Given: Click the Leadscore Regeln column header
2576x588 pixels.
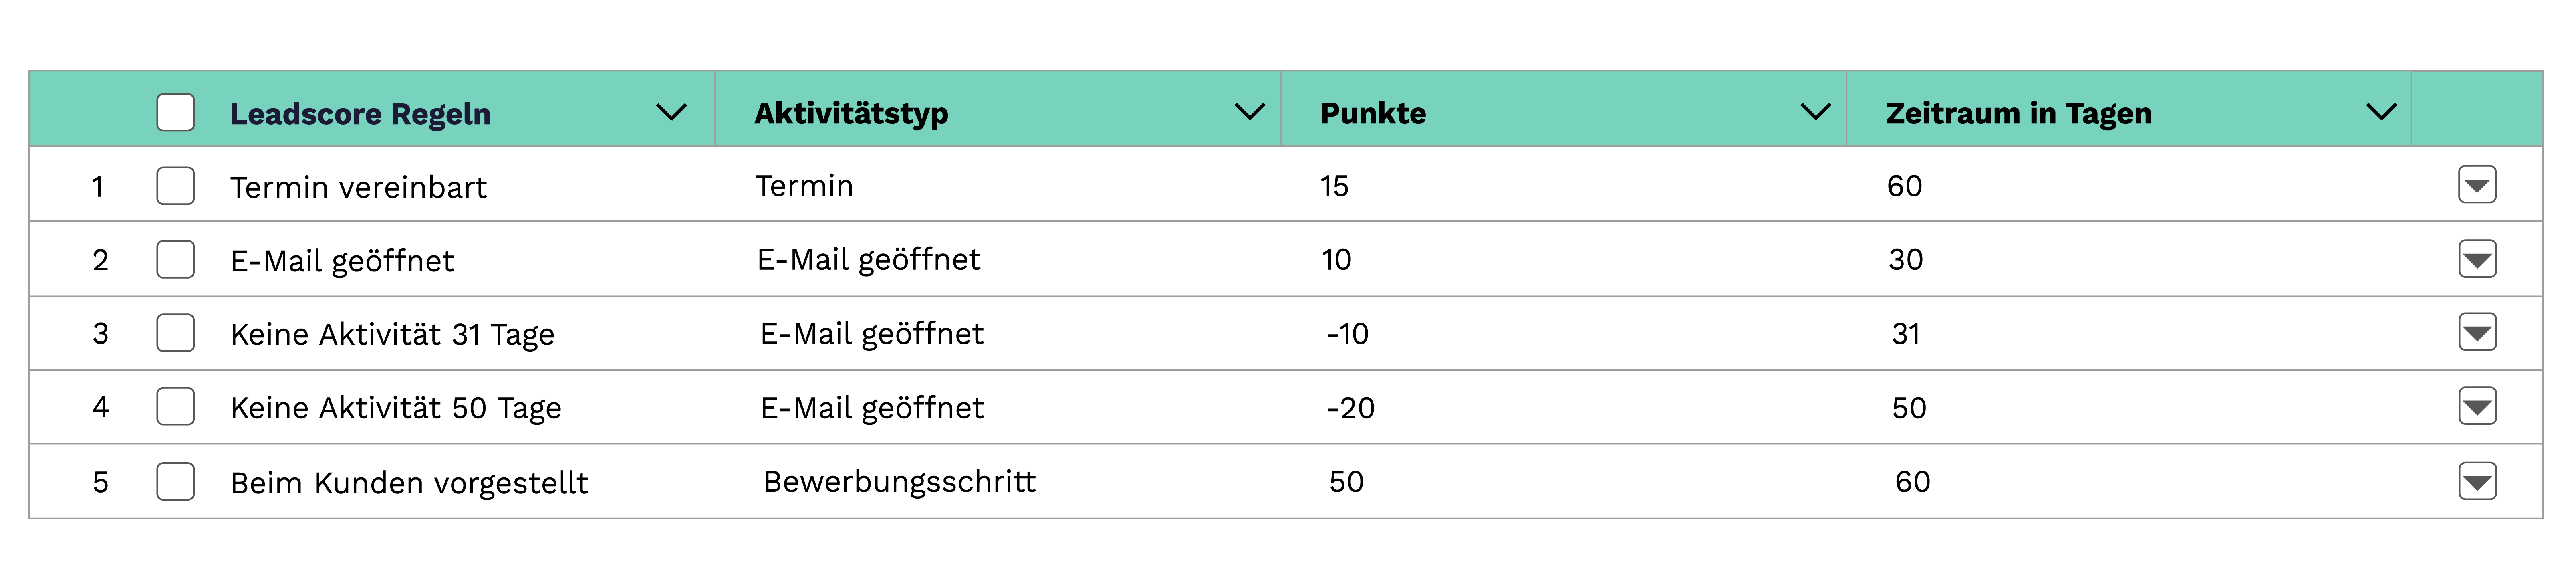Looking at the screenshot, I should (x=360, y=114).
